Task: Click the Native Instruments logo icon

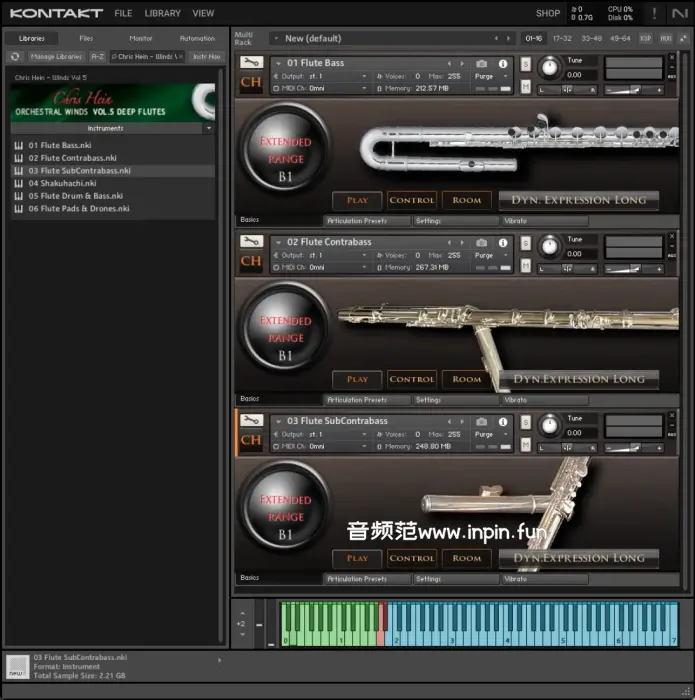Action: tap(680, 13)
